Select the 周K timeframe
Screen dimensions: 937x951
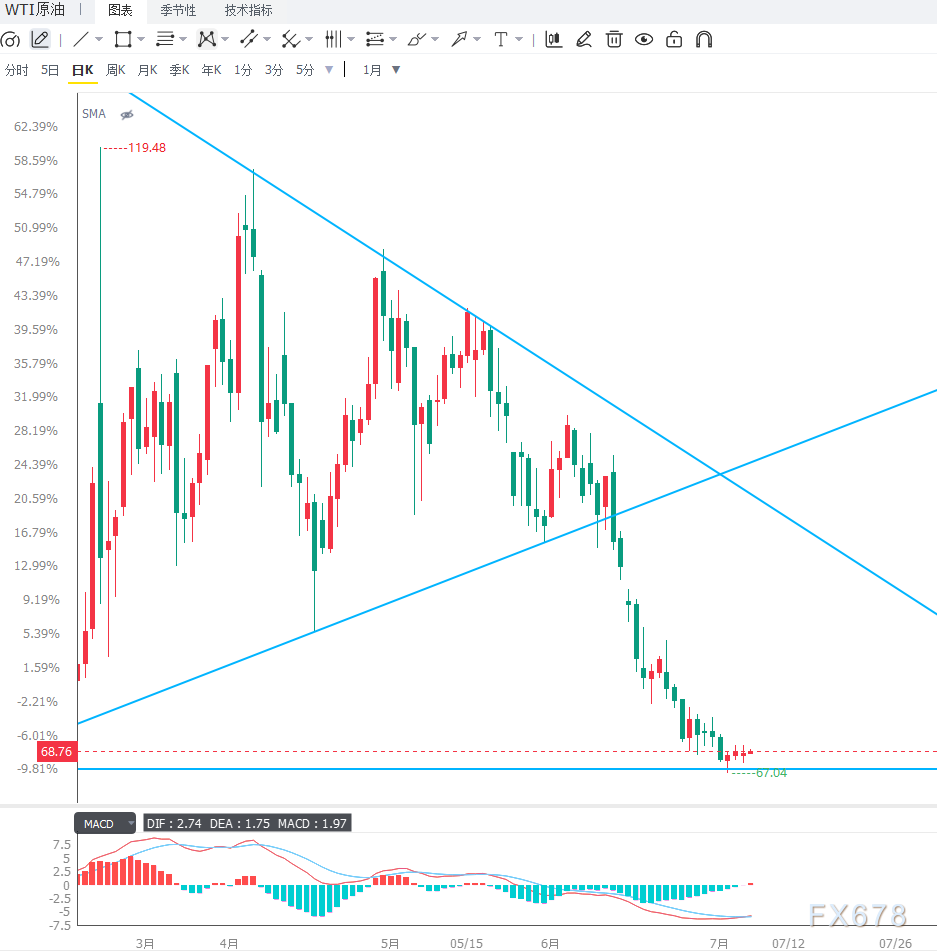[x=115, y=70]
